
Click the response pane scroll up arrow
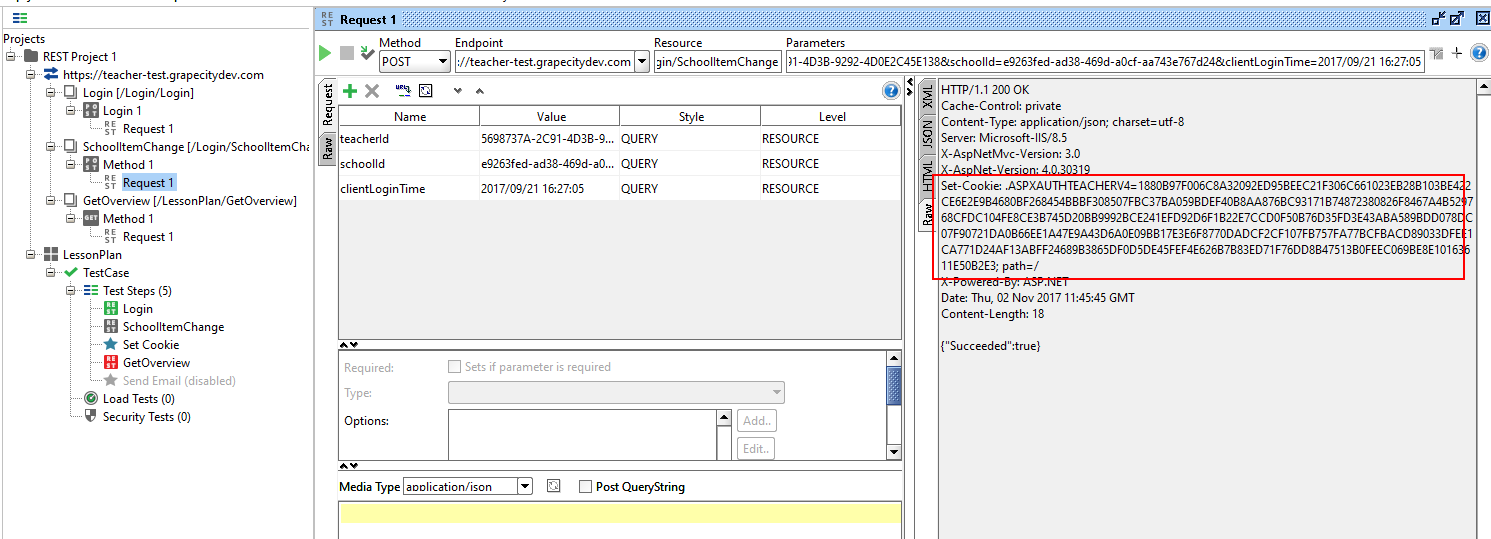click(1483, 88)
